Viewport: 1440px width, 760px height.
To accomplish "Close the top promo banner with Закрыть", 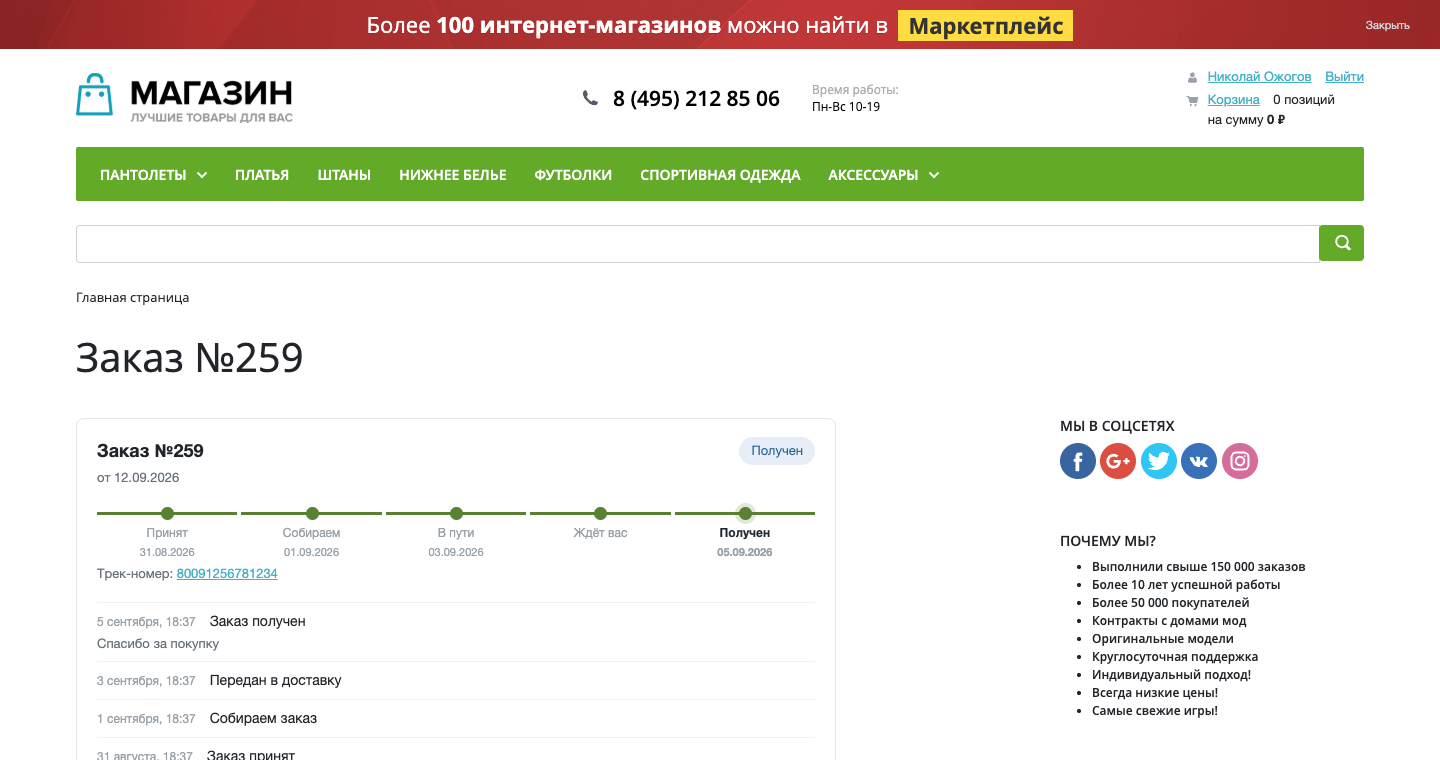I will tap(1388, 26).
